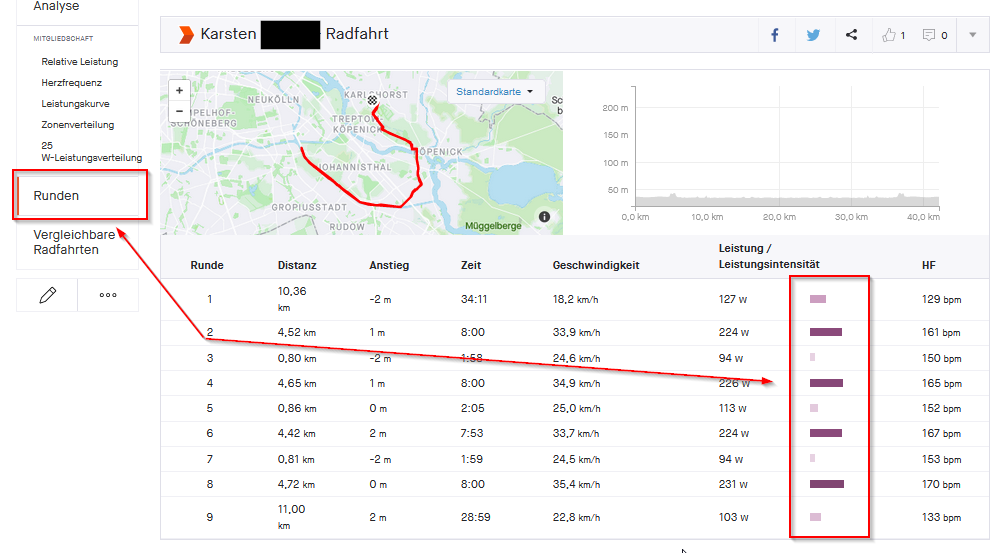This screenshot has width=1001, height=553.
Task: Zoom out on the map
Action: (179, 110)
